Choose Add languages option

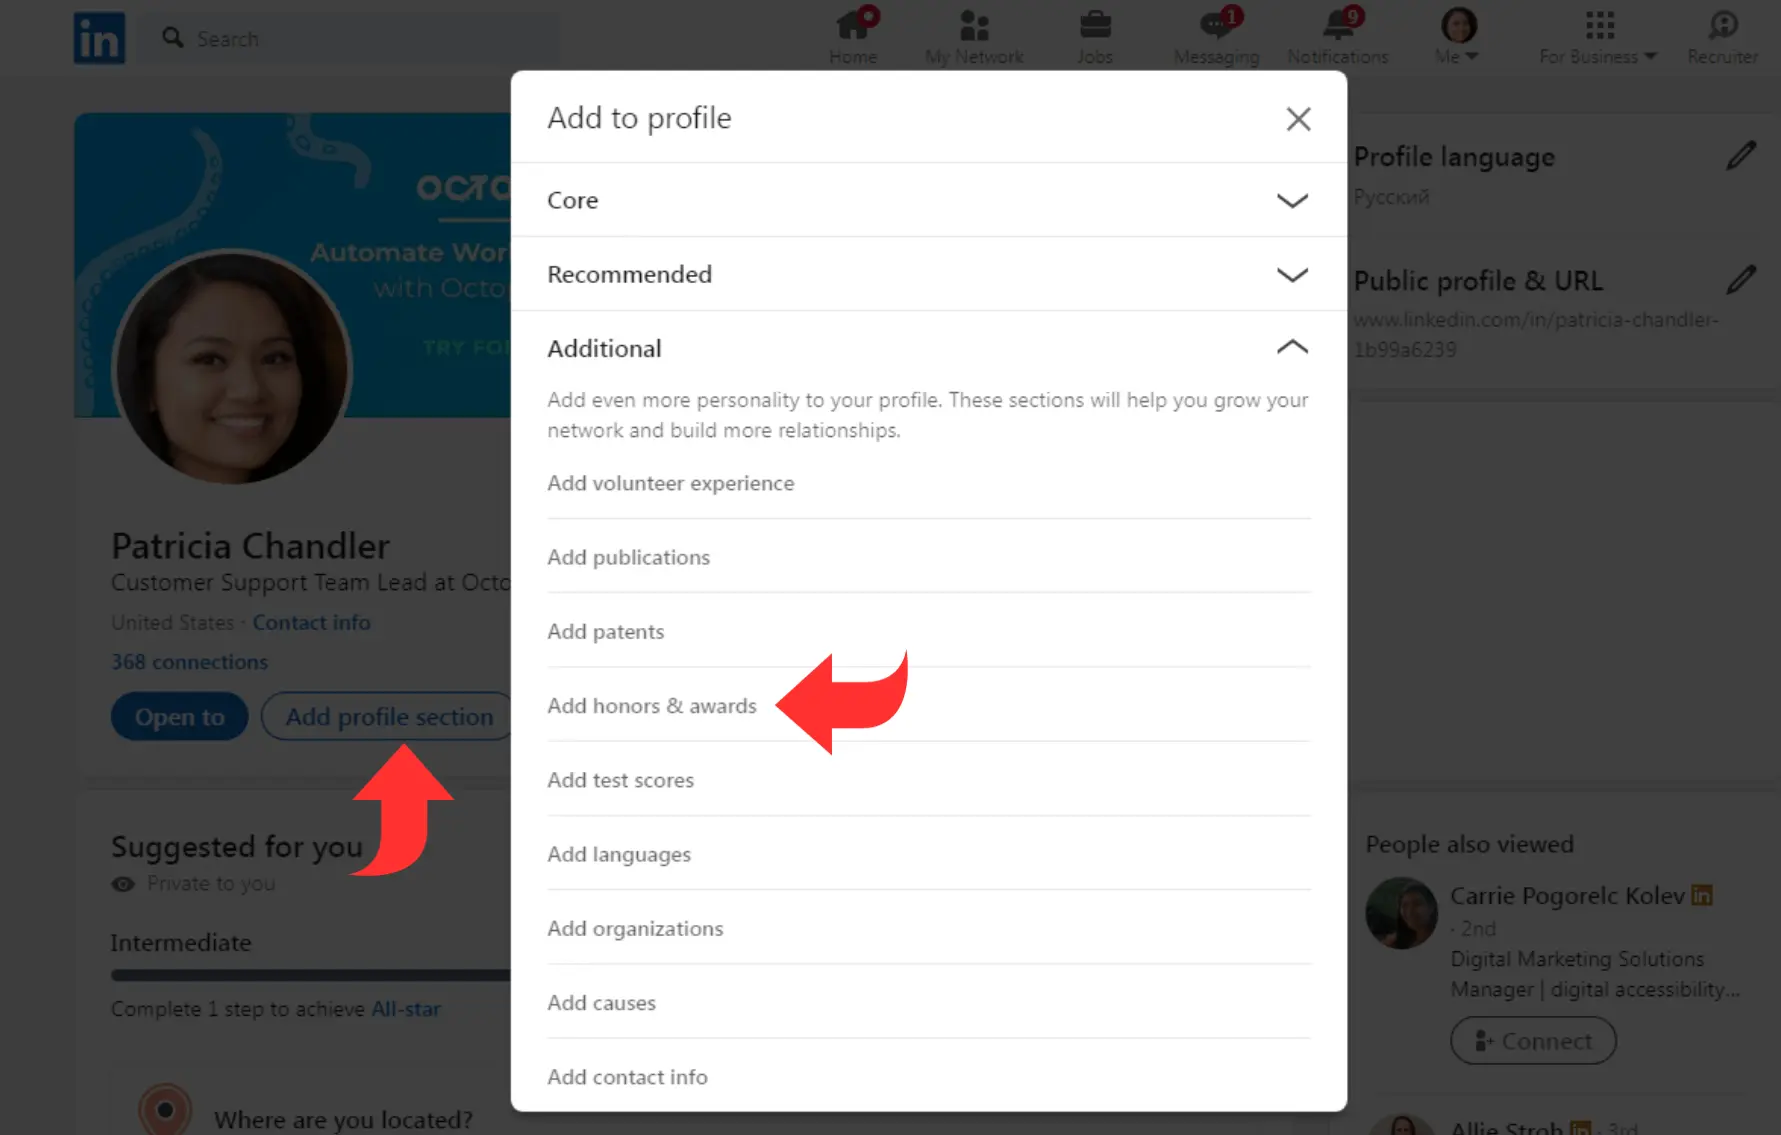(619, 854)
